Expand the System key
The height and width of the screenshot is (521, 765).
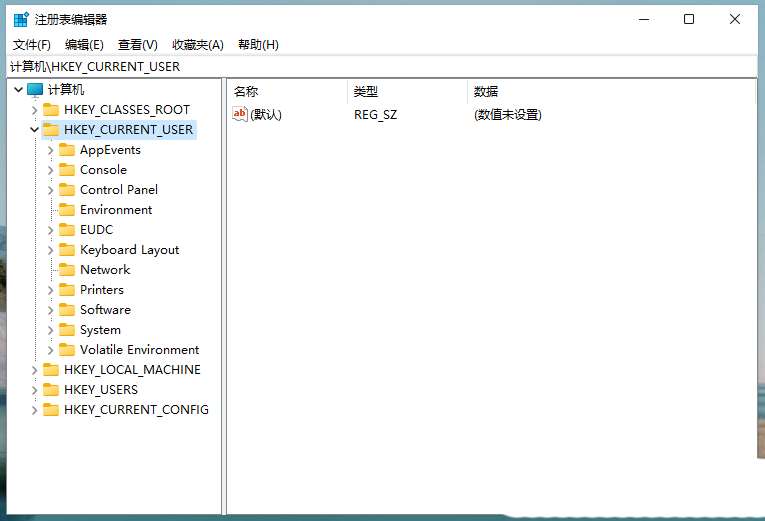coord(50,330)
